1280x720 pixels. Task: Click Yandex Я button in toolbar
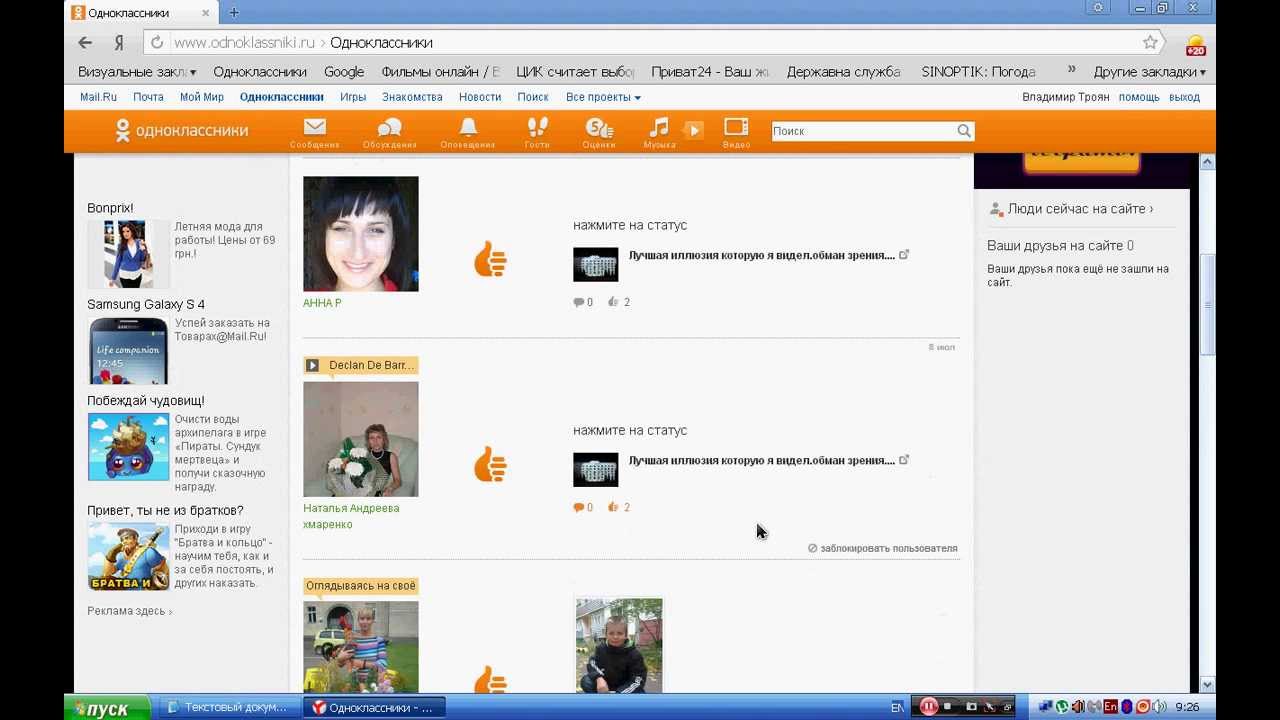pyautogui.click(x=119, y=43)
